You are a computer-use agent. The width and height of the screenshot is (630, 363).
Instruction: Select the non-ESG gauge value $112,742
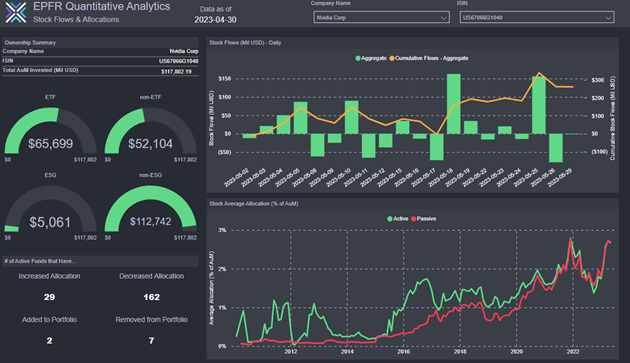click(150, 221)
